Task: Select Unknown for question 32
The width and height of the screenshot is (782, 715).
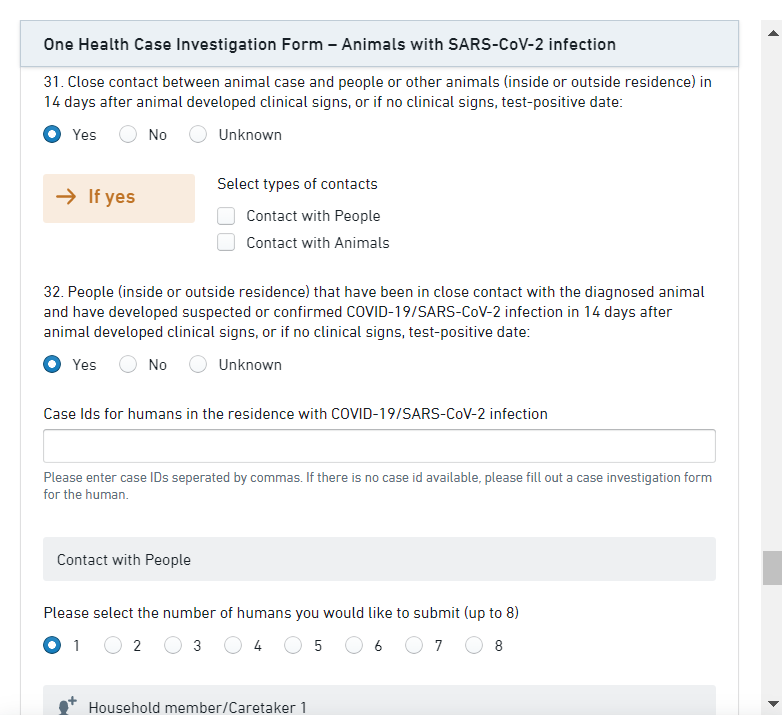Action: [x=198, y=365]
